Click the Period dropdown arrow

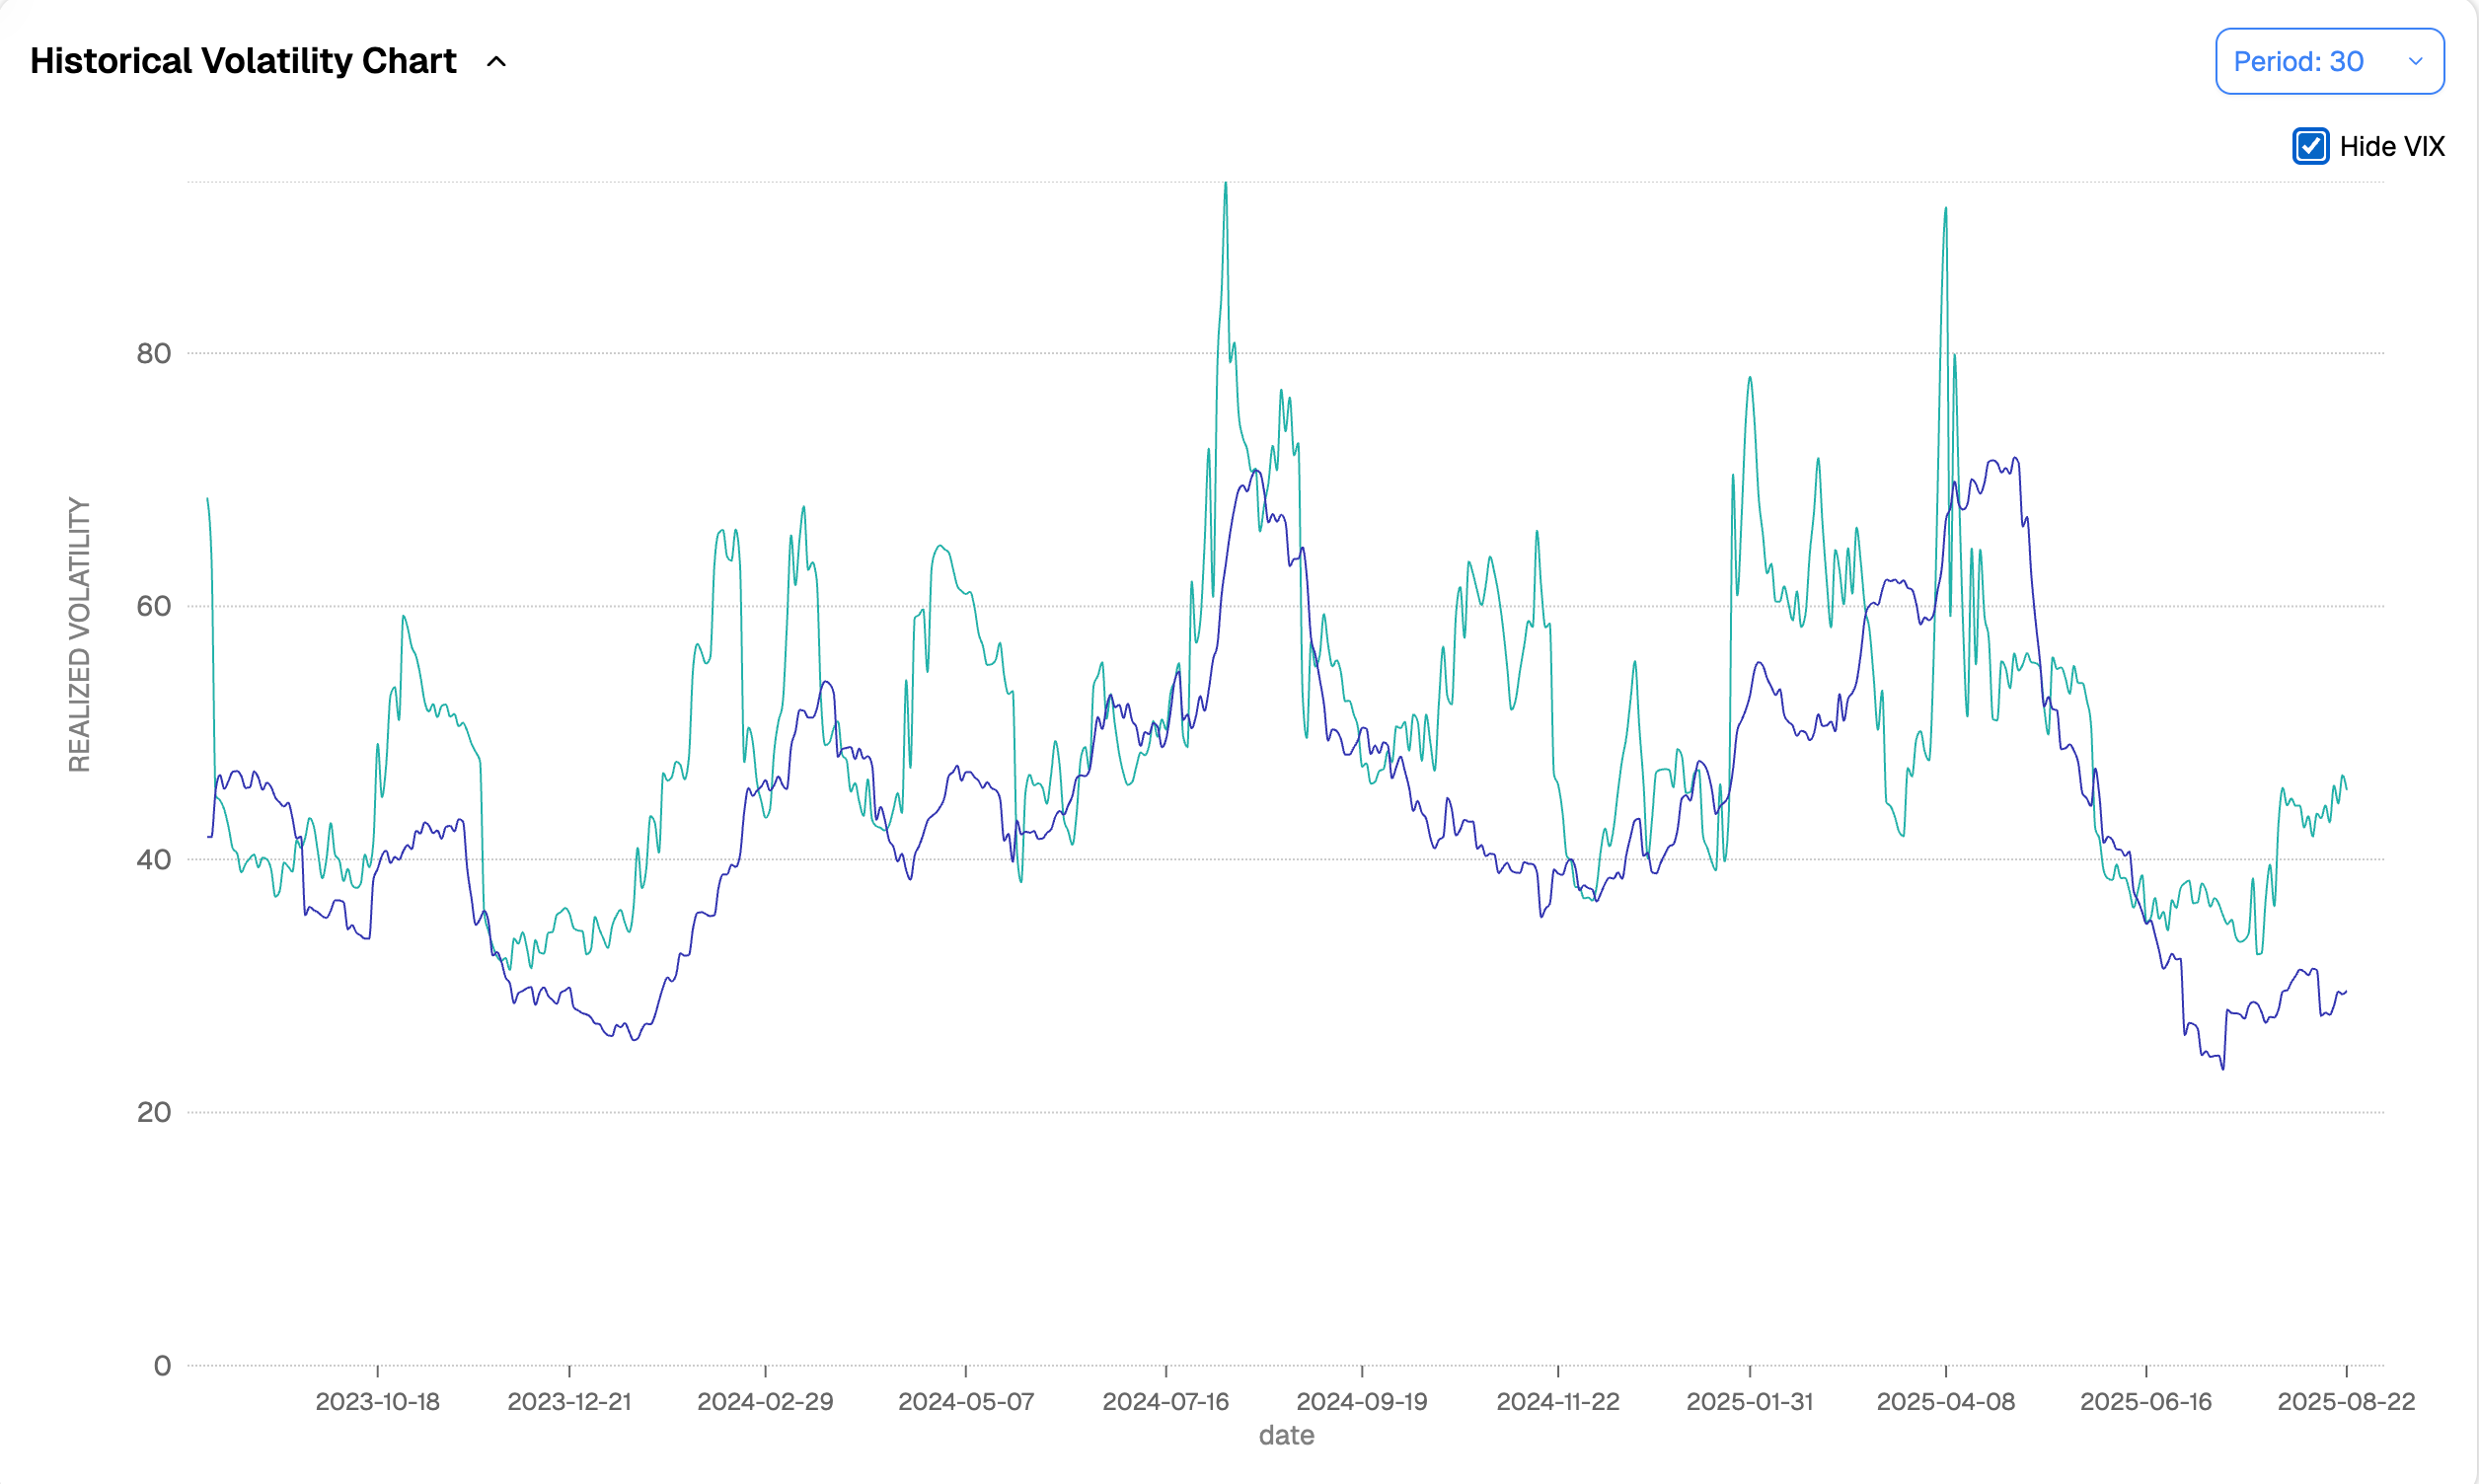click(2415, 62)
